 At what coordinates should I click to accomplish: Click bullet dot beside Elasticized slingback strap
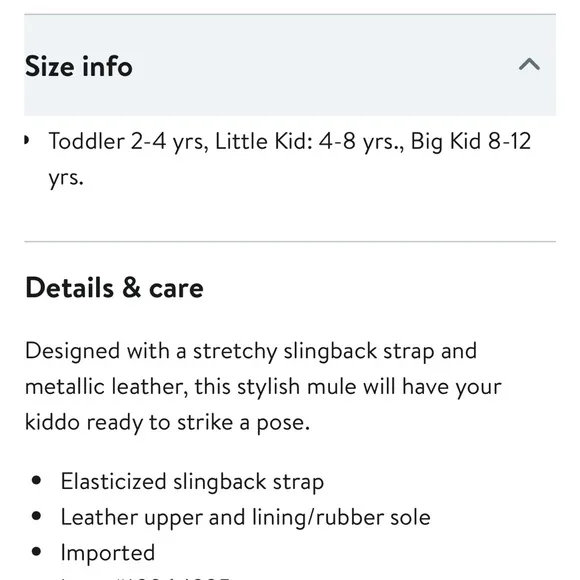pos(36,480)
